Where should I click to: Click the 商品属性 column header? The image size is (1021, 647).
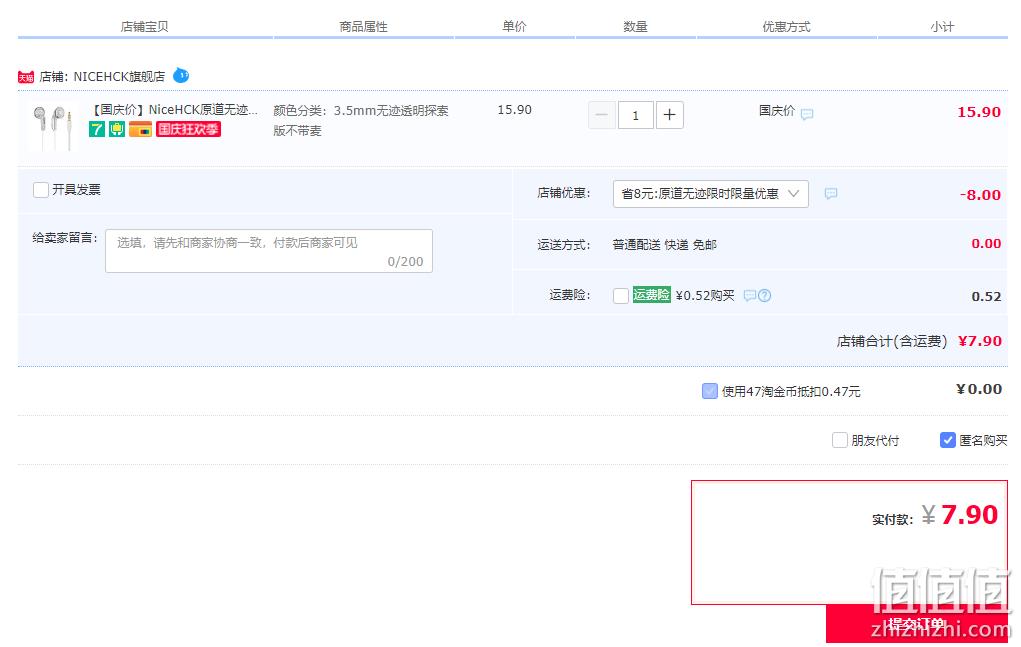click(363, 27)
